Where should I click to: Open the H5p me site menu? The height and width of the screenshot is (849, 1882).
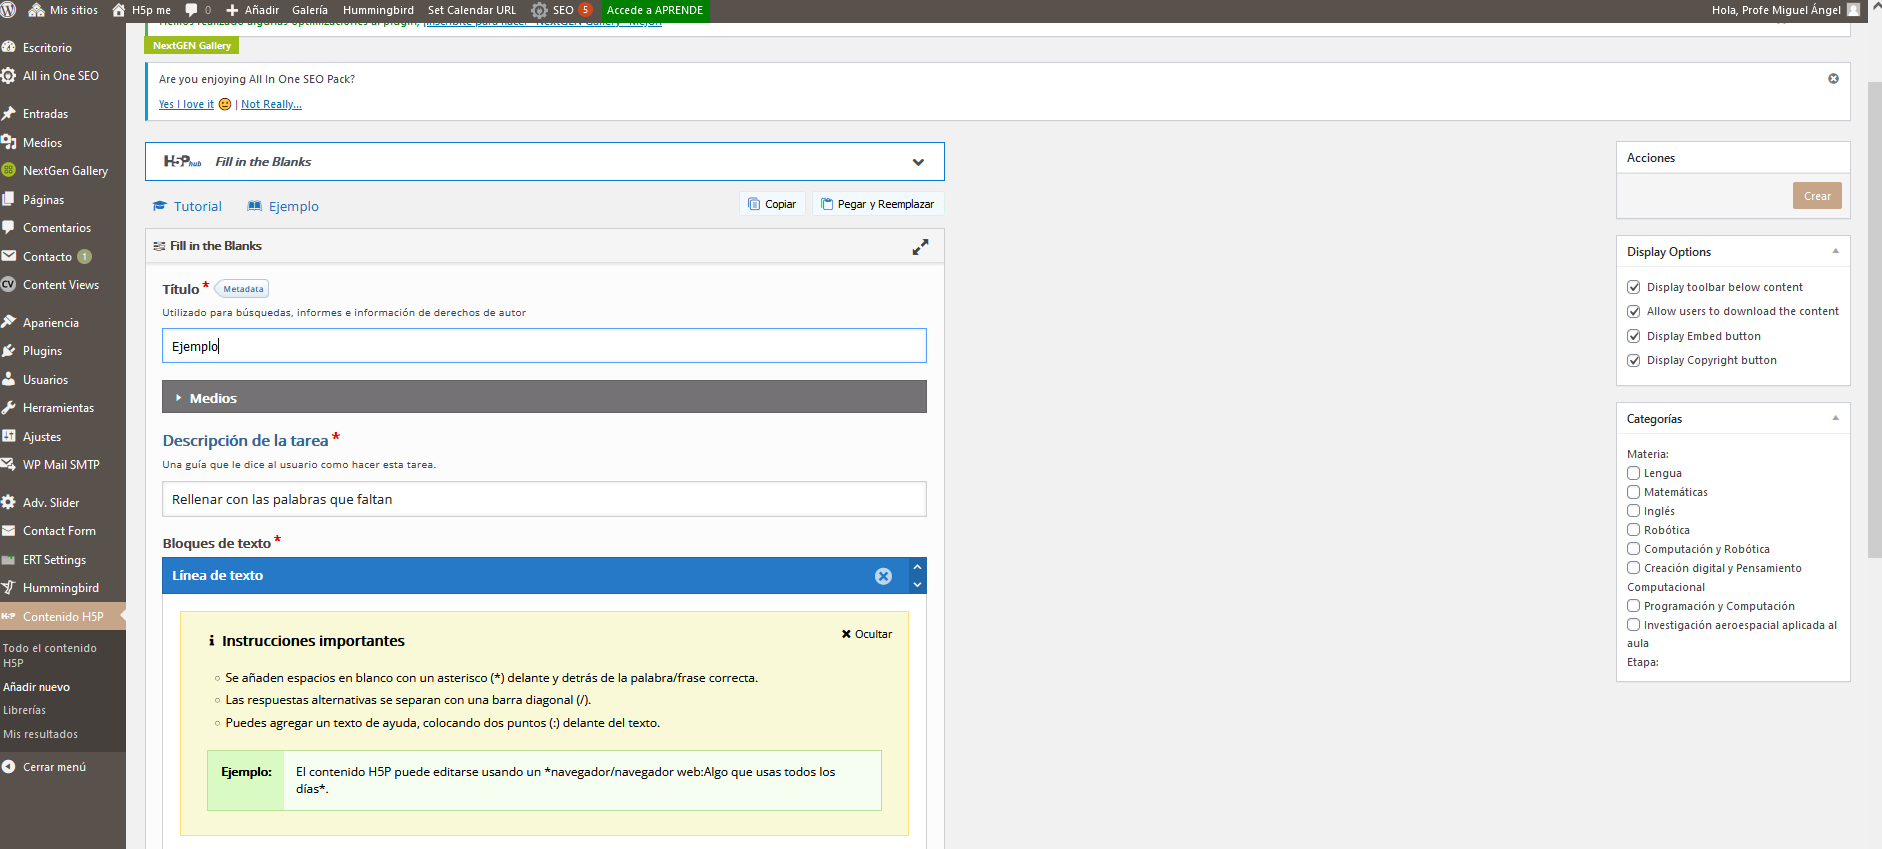(141, 10)
